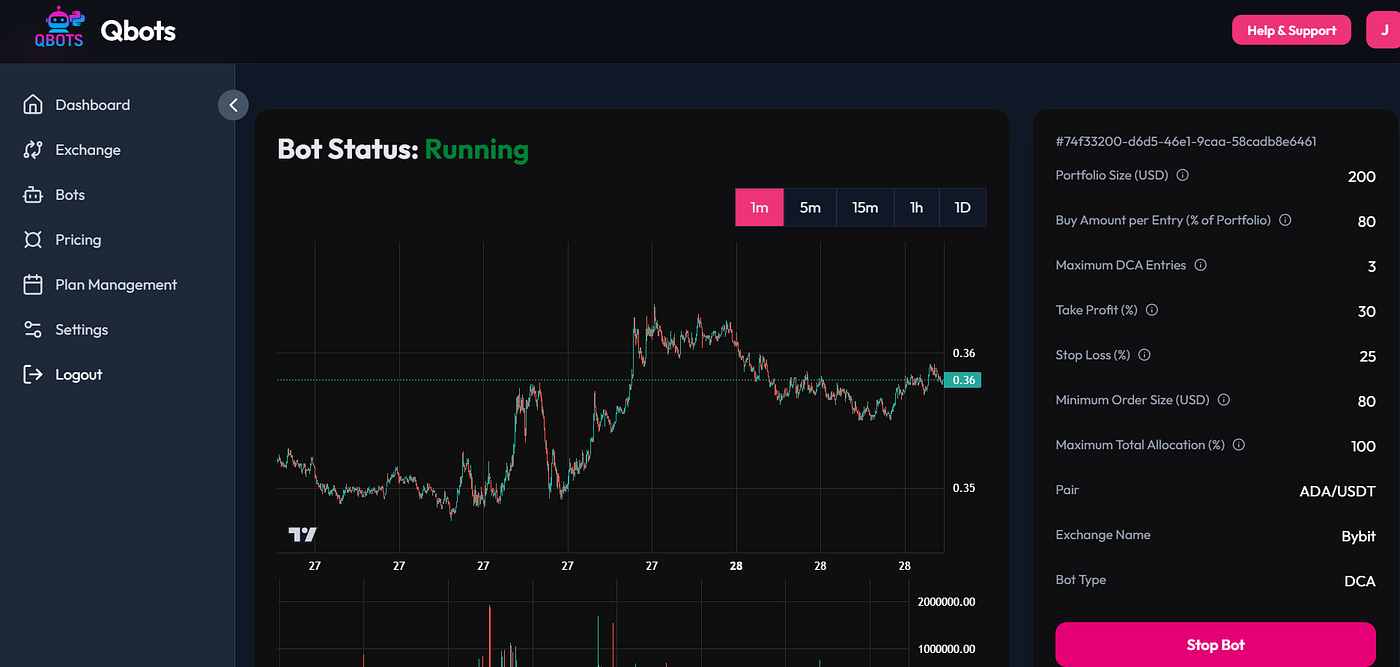Select the 1D chart interval

[x=962, y=208]
